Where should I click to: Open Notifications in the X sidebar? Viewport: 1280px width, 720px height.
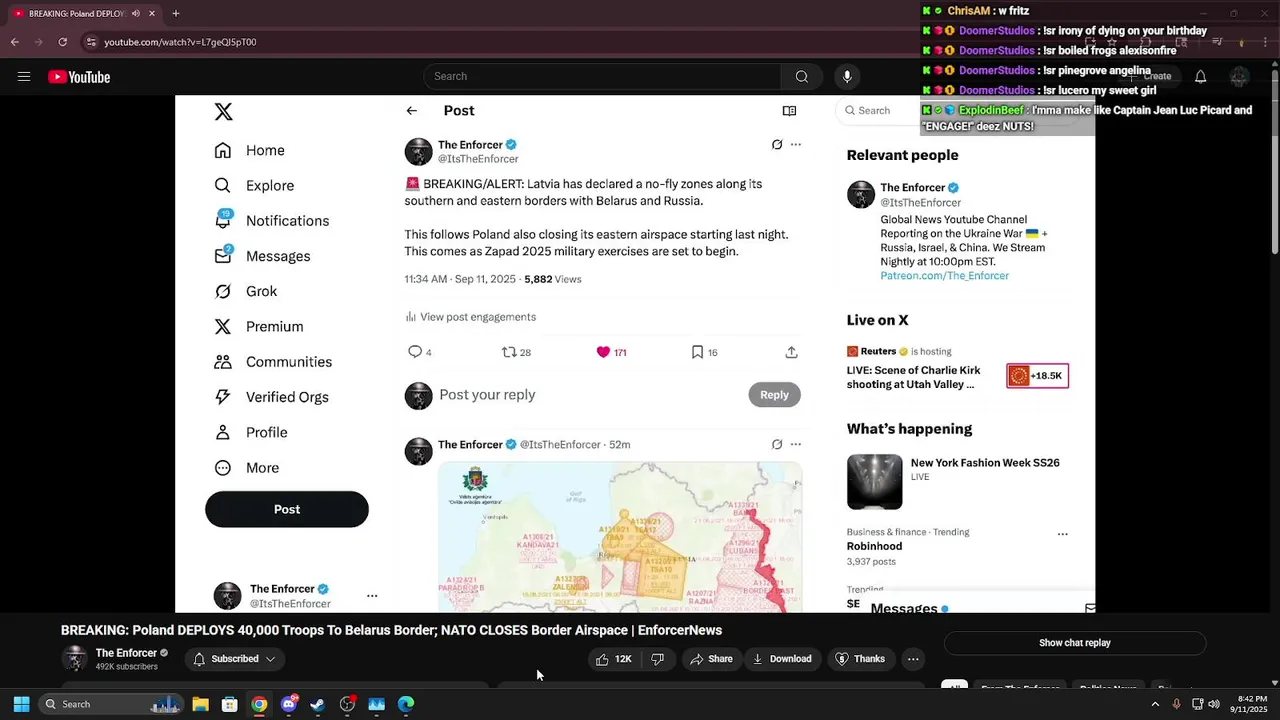coord(271,221)
